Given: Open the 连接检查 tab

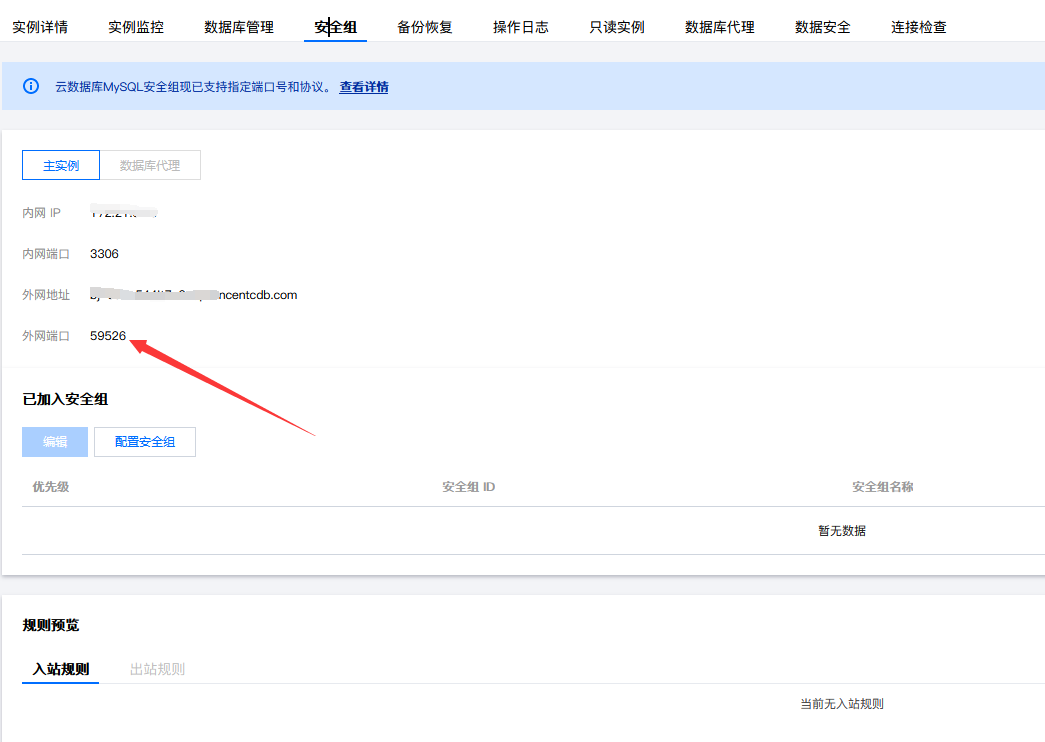Looking at the screenshot, I should (918, 27).
